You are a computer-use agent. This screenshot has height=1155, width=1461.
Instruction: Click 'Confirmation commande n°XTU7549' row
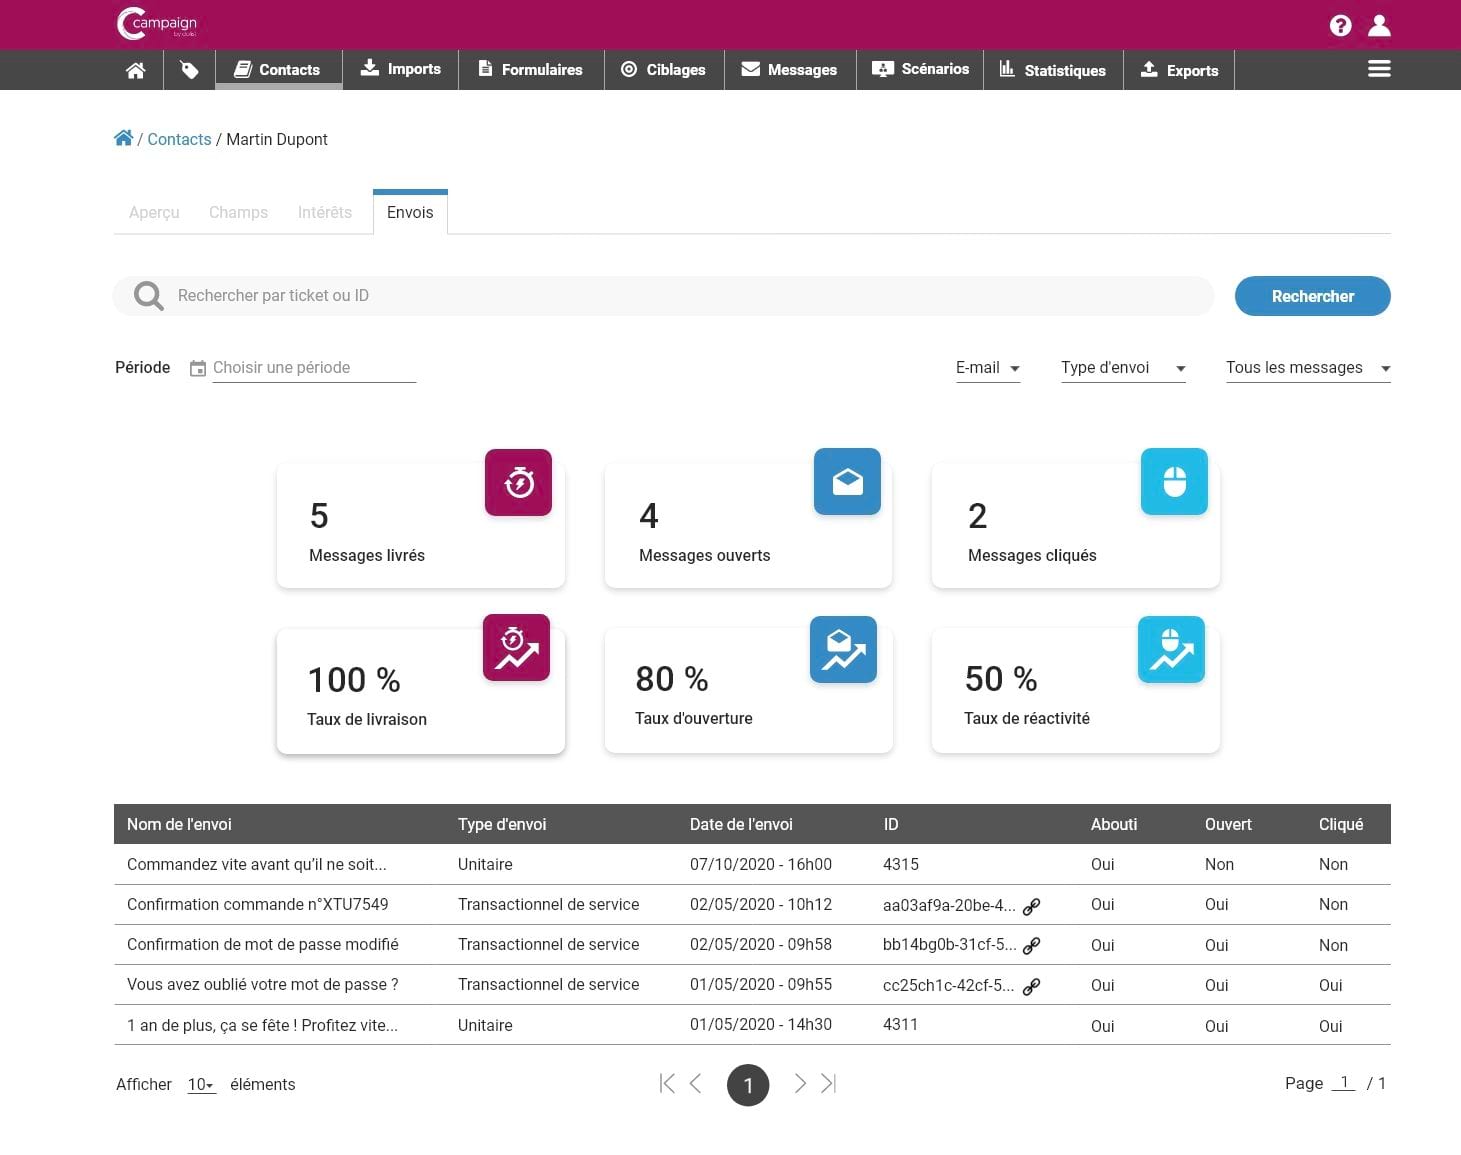tap(752, 905)
